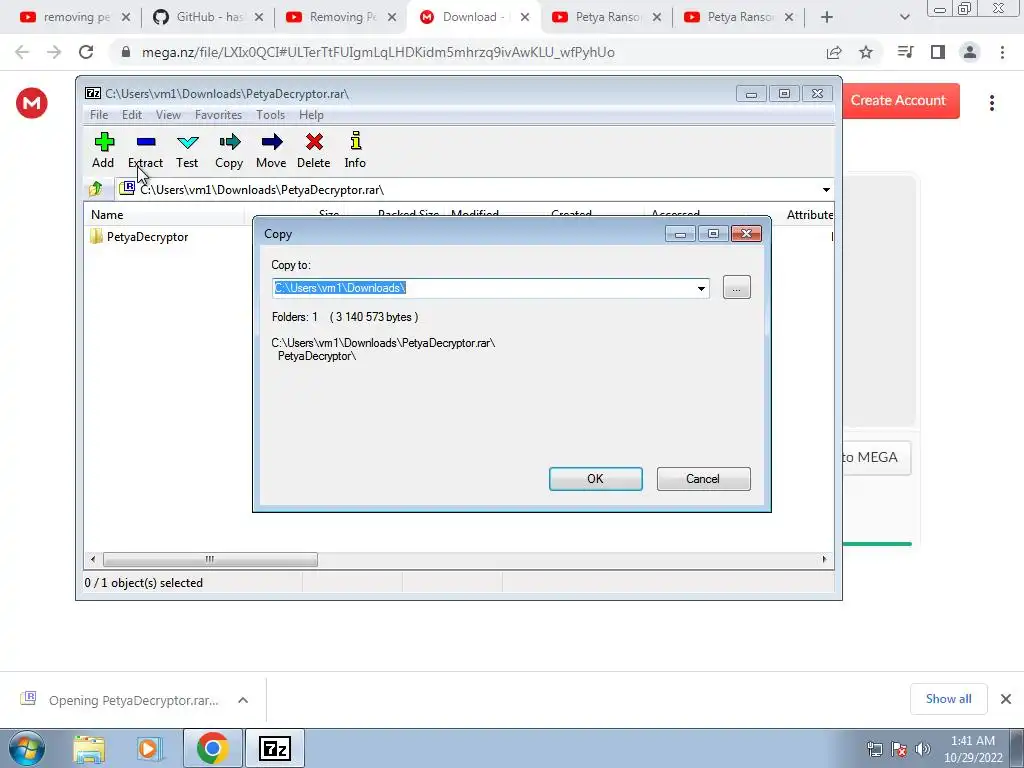Click the taskbar clock showing 1:41 AM

pos(972,748)
